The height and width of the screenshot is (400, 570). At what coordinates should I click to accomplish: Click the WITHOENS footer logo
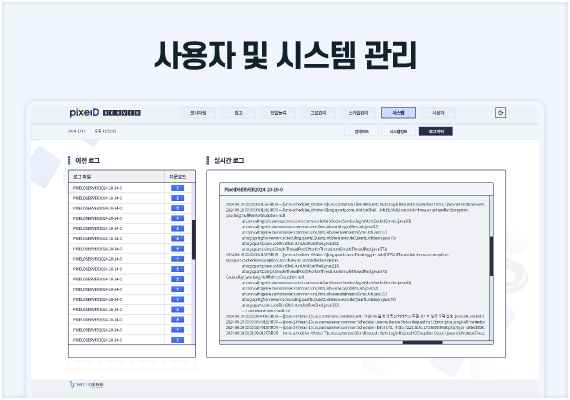[x=87, y=384]
